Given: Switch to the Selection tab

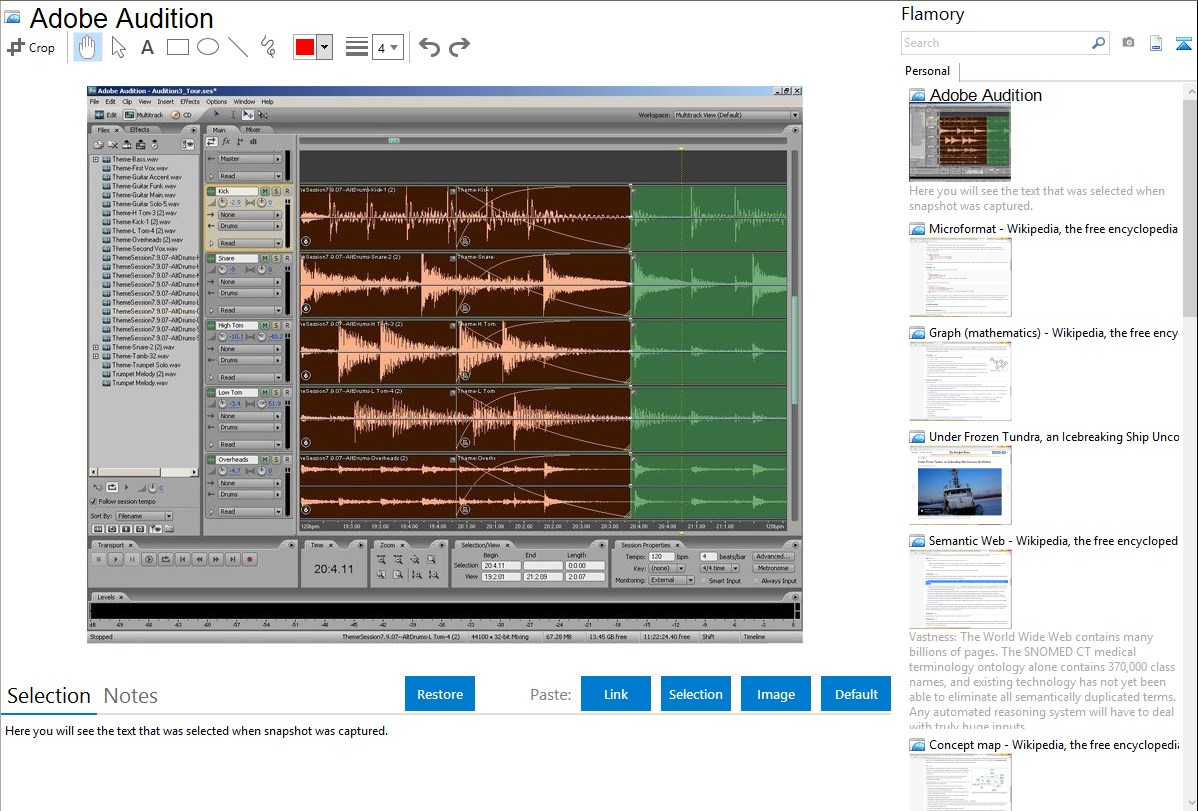Looking at the screenshot, I should coord(49,696).
